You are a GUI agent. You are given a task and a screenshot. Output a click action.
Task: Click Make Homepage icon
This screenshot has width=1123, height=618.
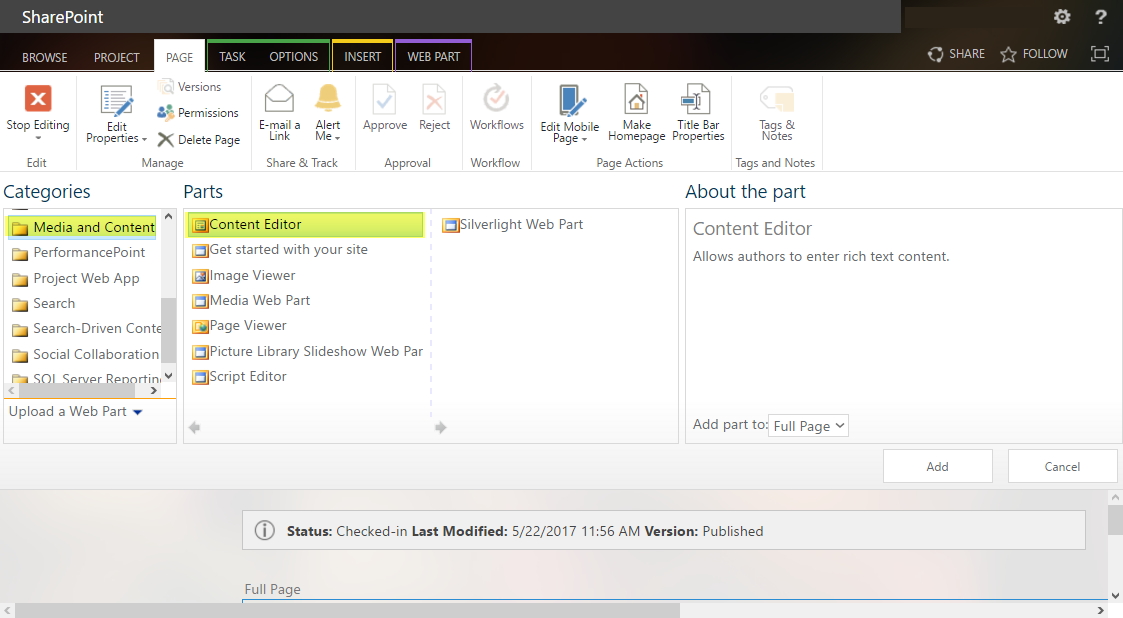coord(636,99)
